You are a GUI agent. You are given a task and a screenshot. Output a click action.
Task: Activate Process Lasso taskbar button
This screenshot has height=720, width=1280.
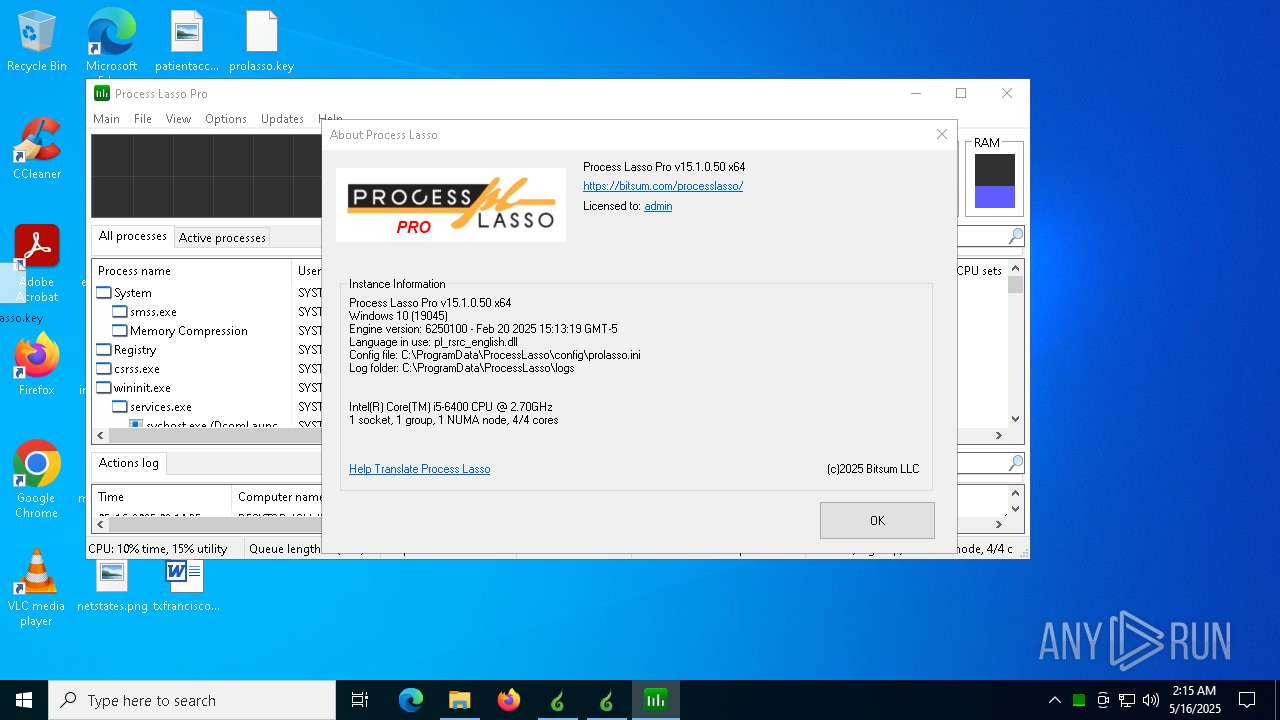(x=655, y=700)
